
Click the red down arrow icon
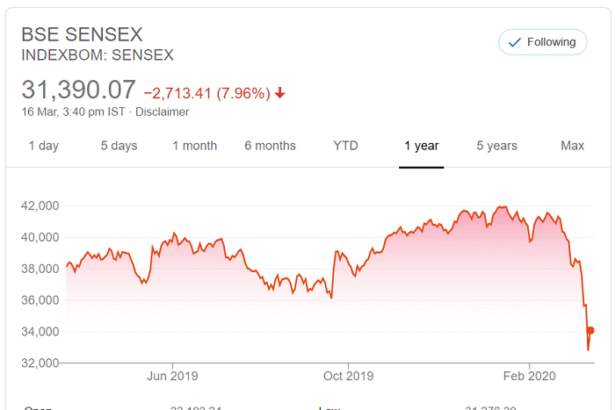coord(280,93)
